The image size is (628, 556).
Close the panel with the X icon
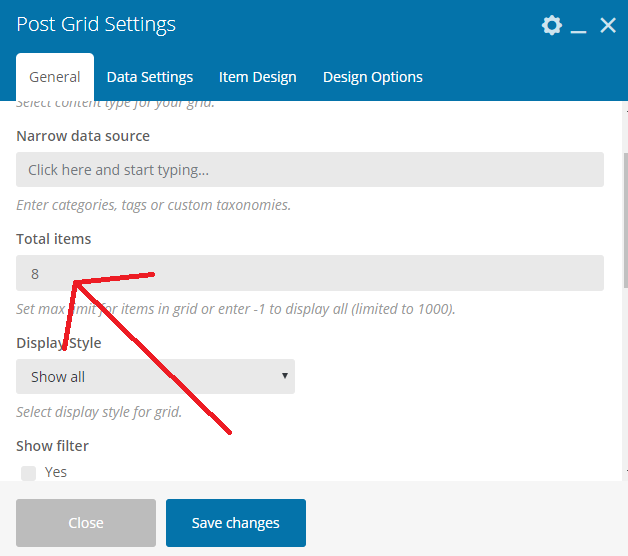click(608, 25)
